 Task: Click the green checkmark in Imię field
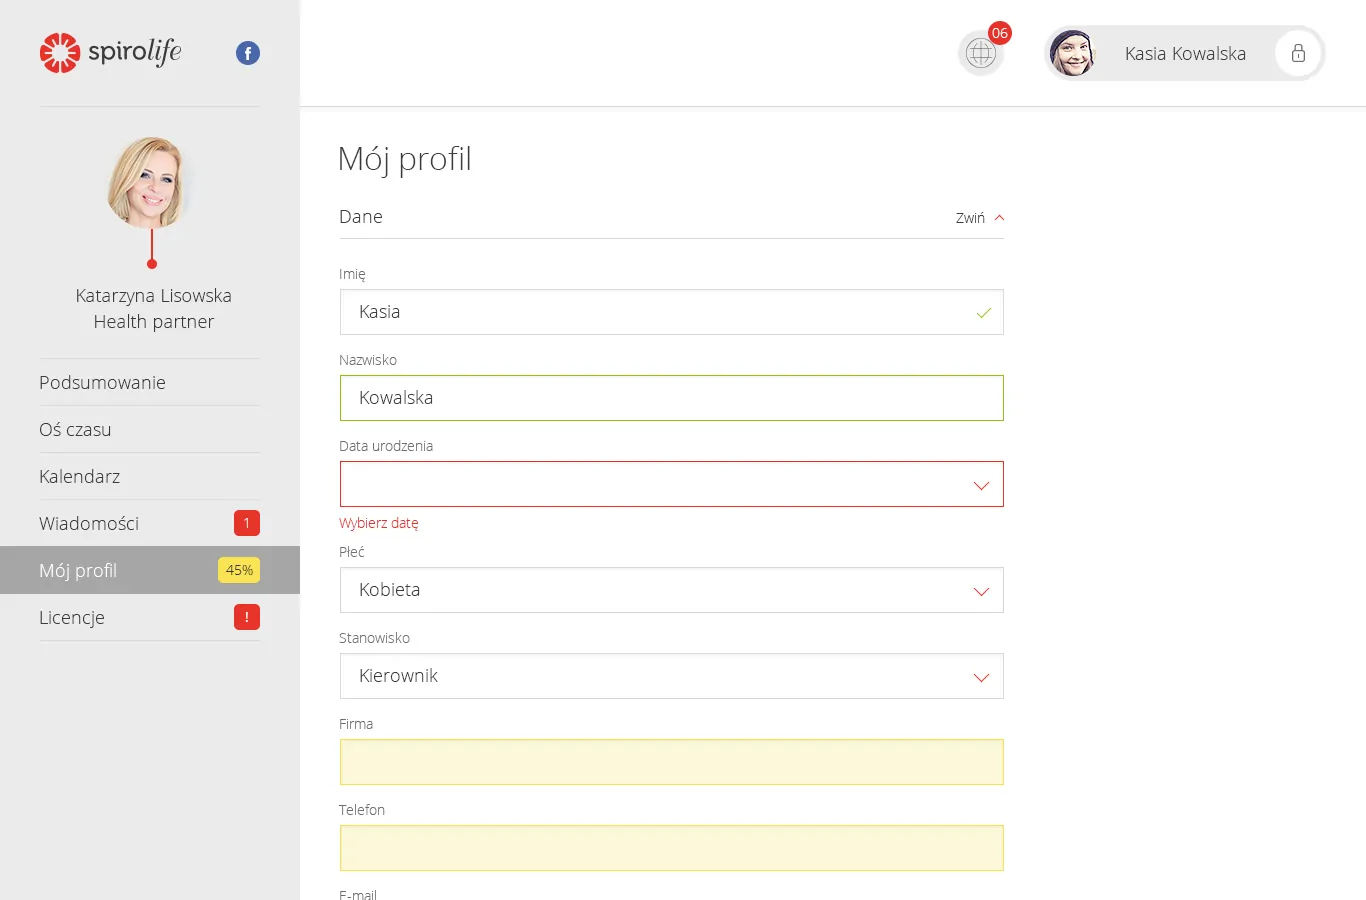pos(983,313)
